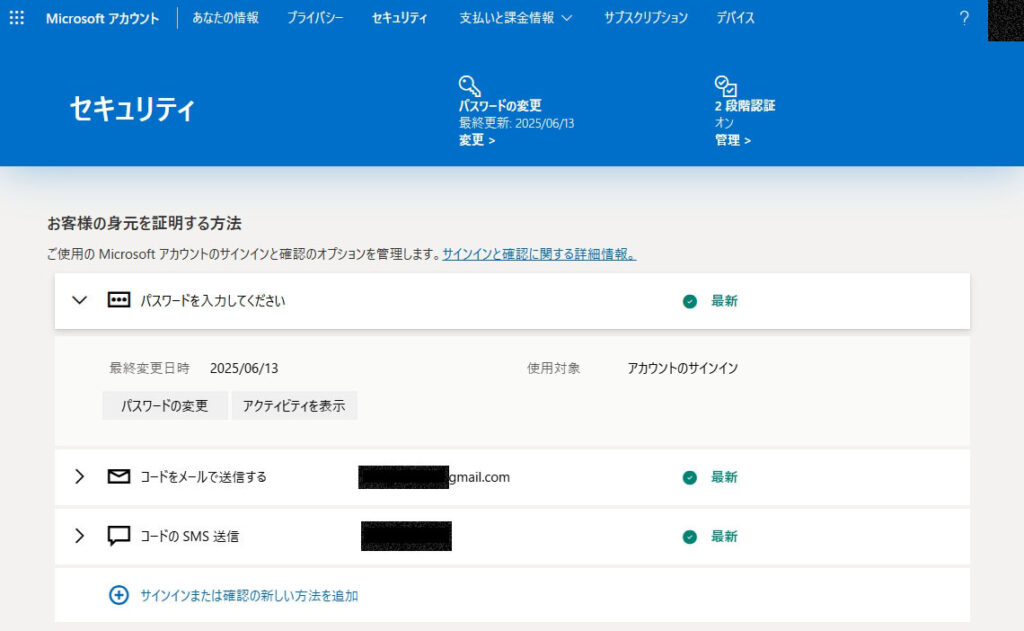
Task: Select the デバイス navigation item
Action: [735, 18]
